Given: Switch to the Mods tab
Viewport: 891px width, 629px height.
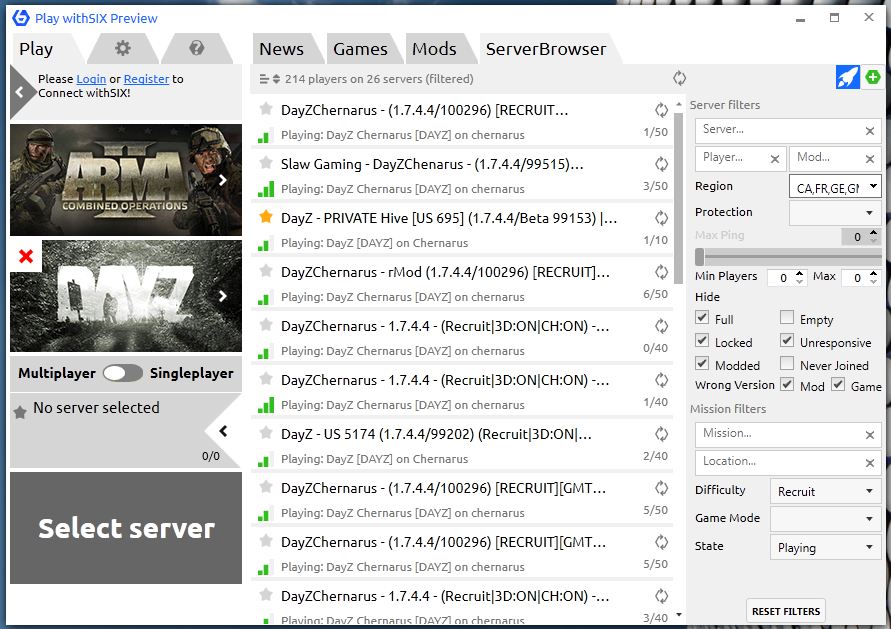Looking at the screenshot, I should (x=434, y=49).
